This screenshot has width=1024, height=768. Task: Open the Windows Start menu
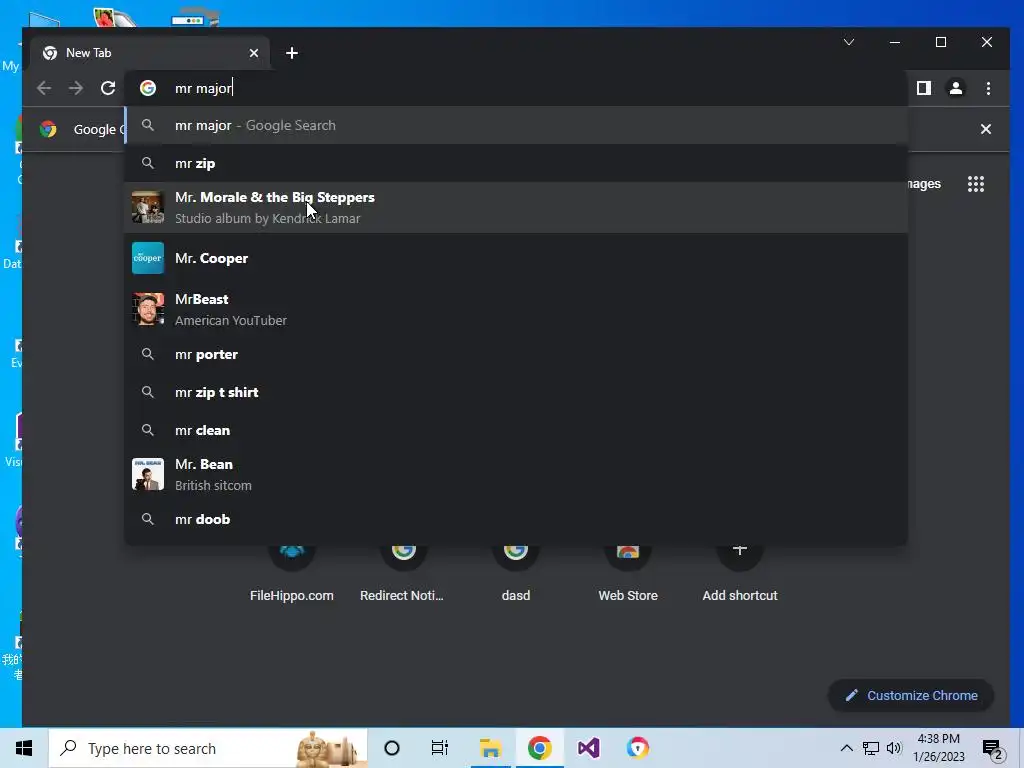tap(24, 748)
